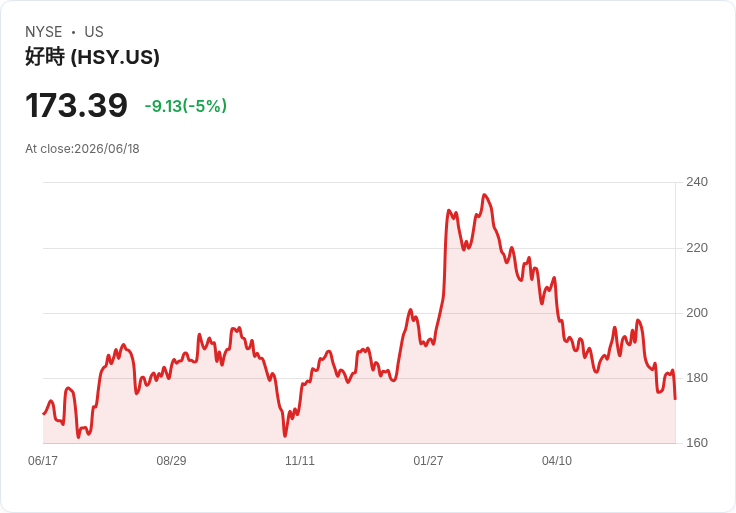Viewport: 736px width, 513px height.
Task: Click the 180 price axis label
Action: pyautogui.click(x=697, y=378)
